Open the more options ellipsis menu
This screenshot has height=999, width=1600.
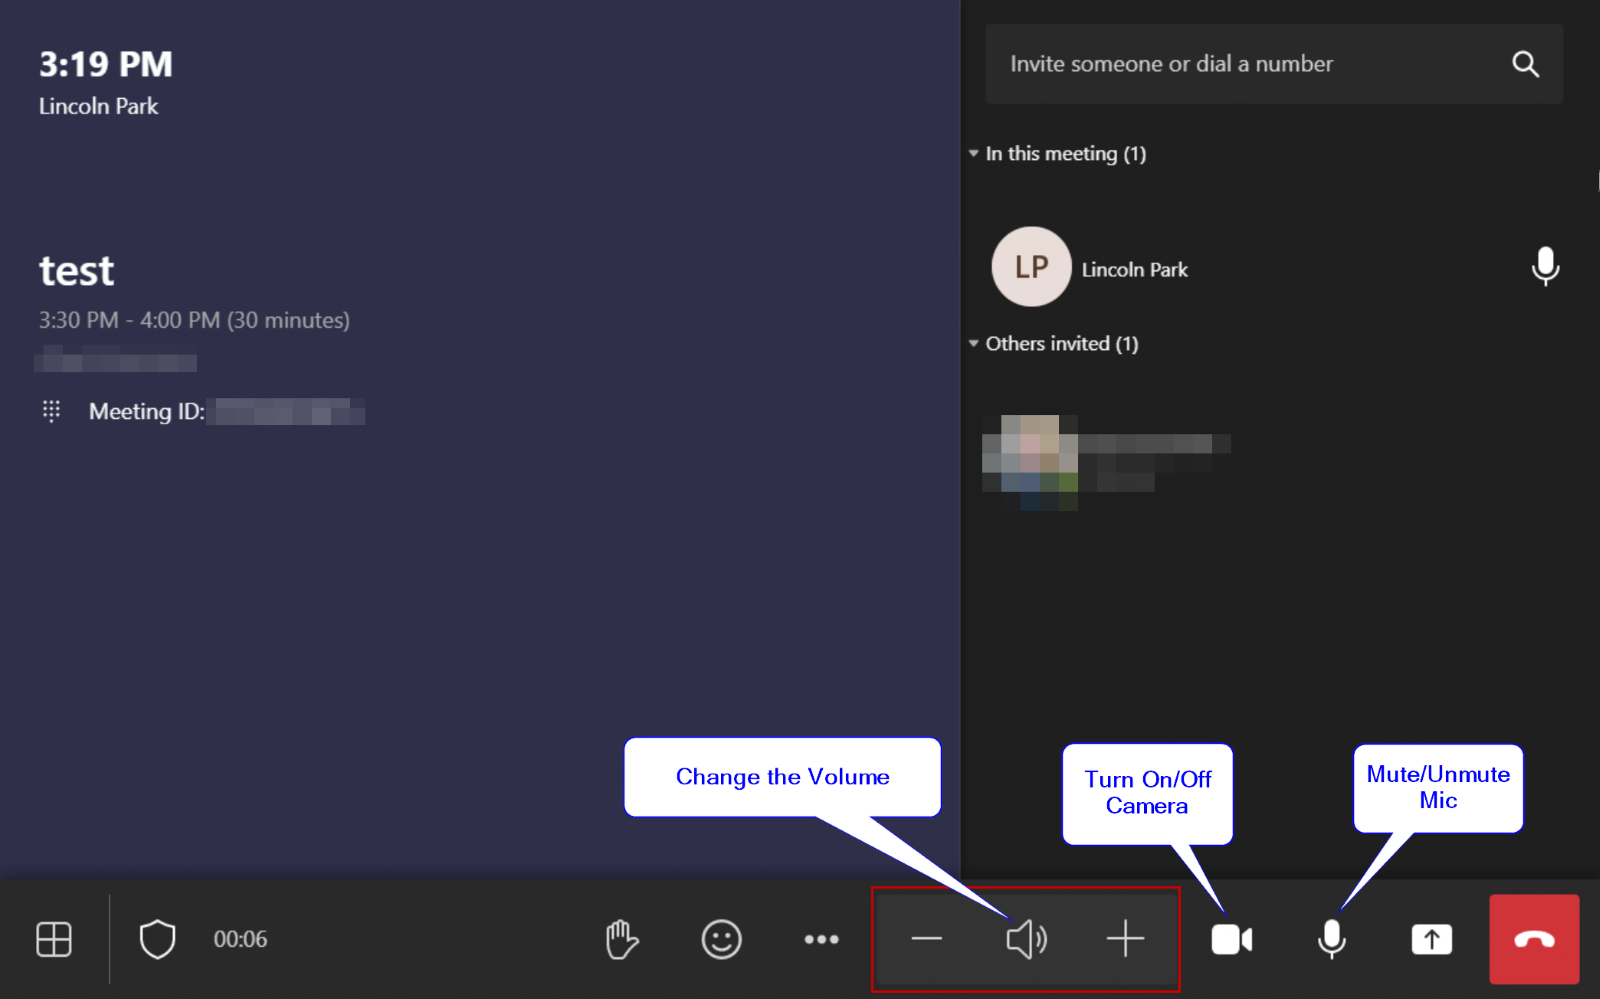(821, 939)
